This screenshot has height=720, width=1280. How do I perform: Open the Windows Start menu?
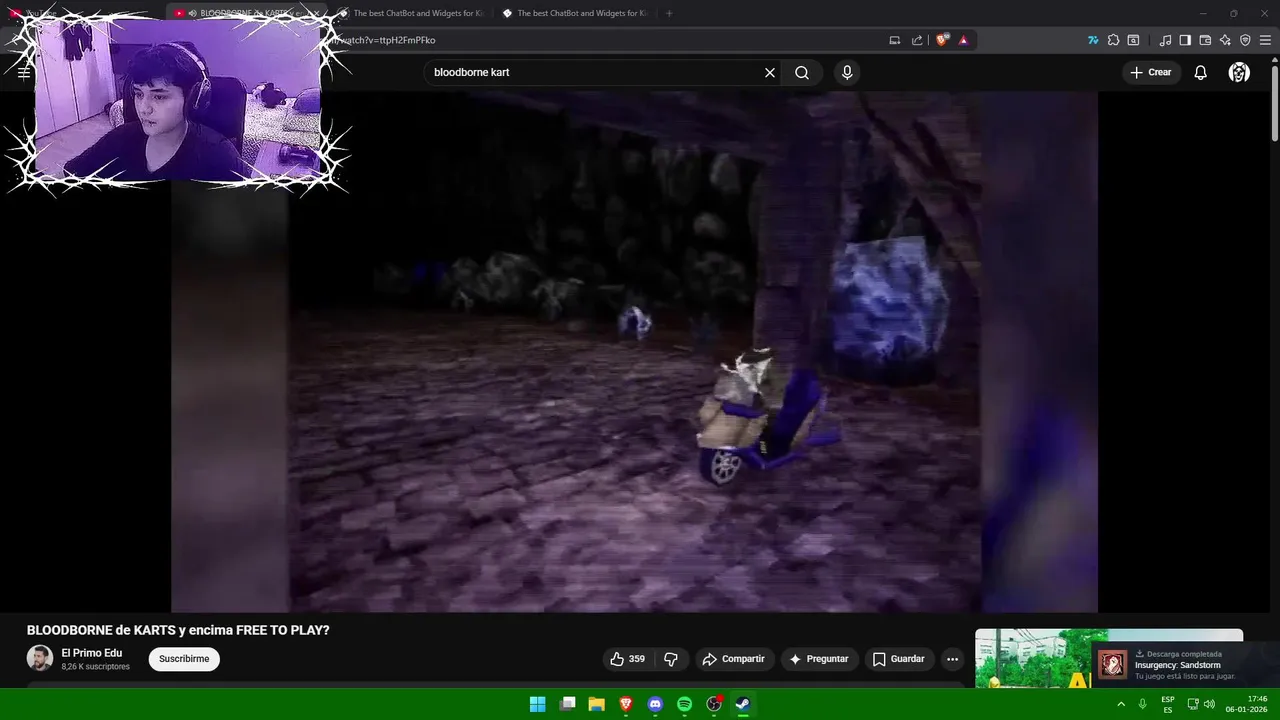[537, 704]
